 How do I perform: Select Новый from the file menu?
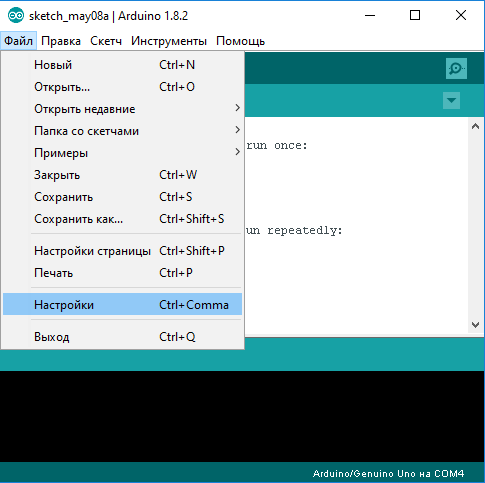tap(122, 65)
